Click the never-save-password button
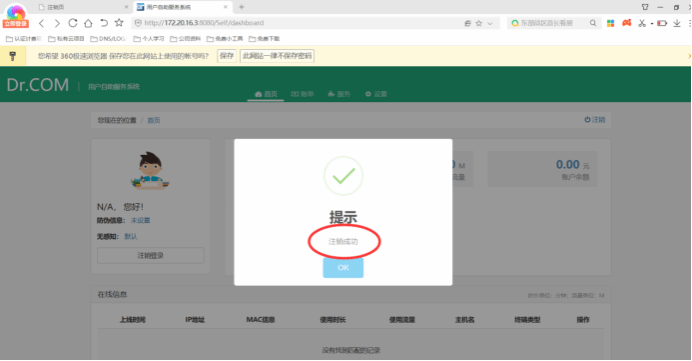Screen dimensions: 692x361 tap(277, 56)
